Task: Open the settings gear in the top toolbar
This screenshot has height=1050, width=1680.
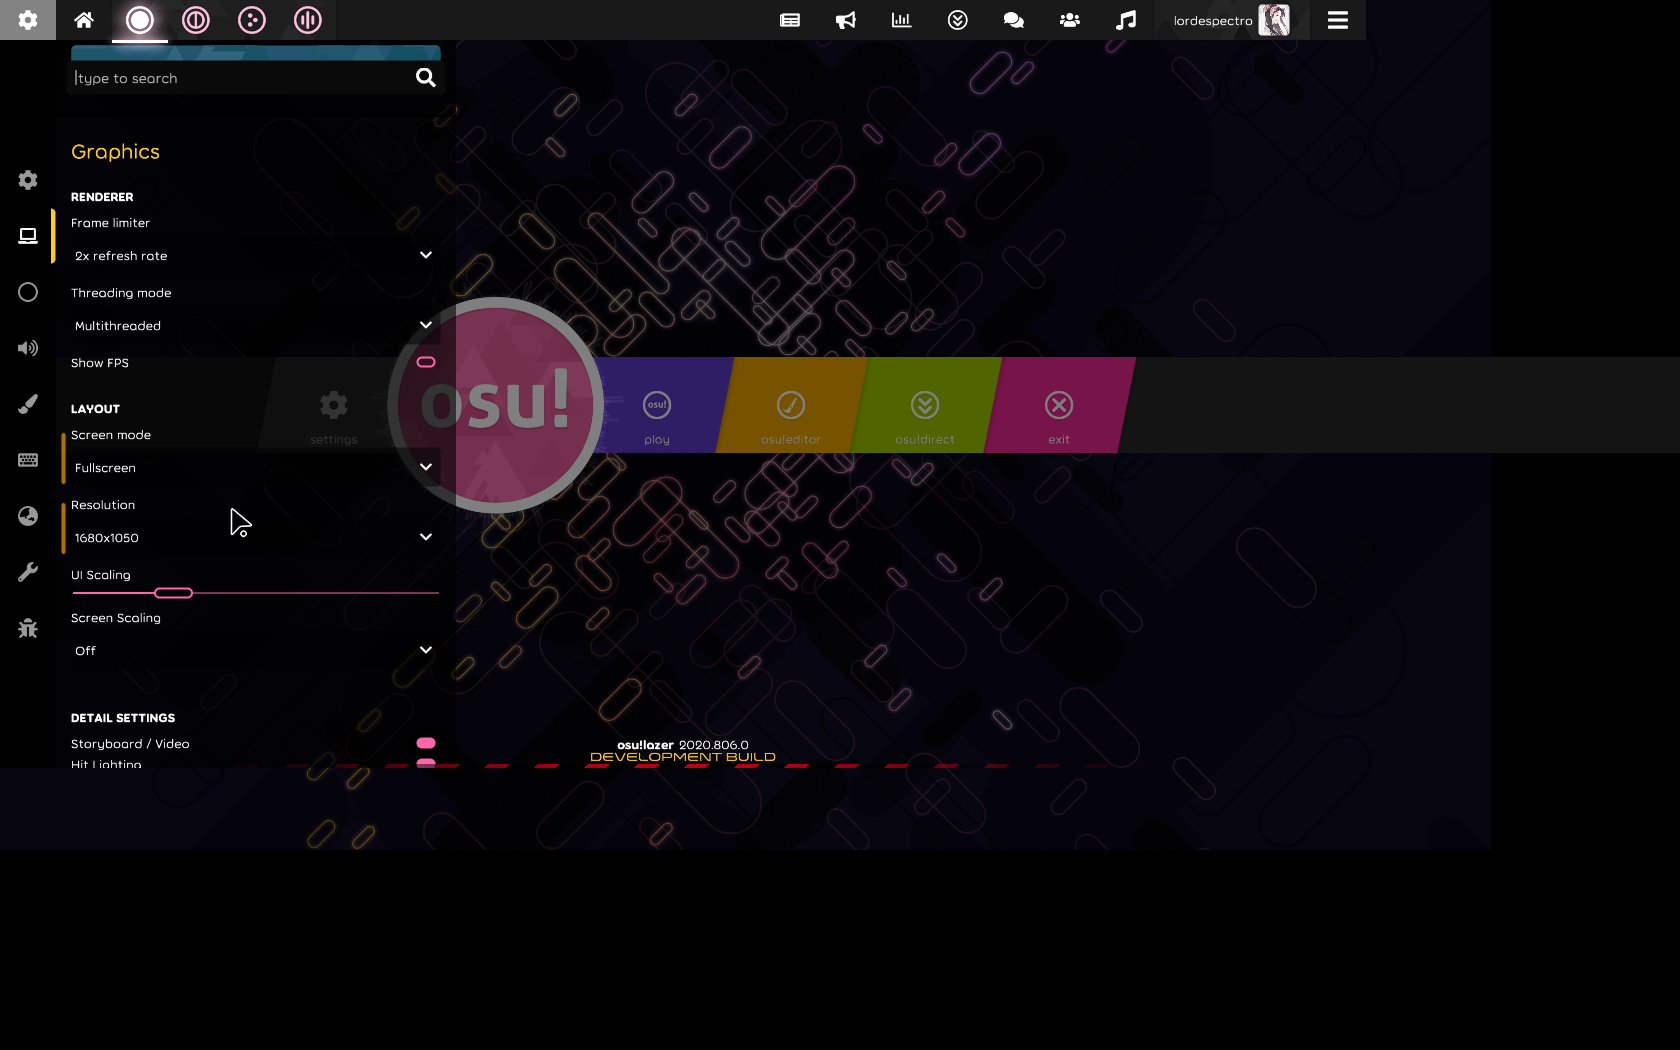Action: click(x=28, y=20)
